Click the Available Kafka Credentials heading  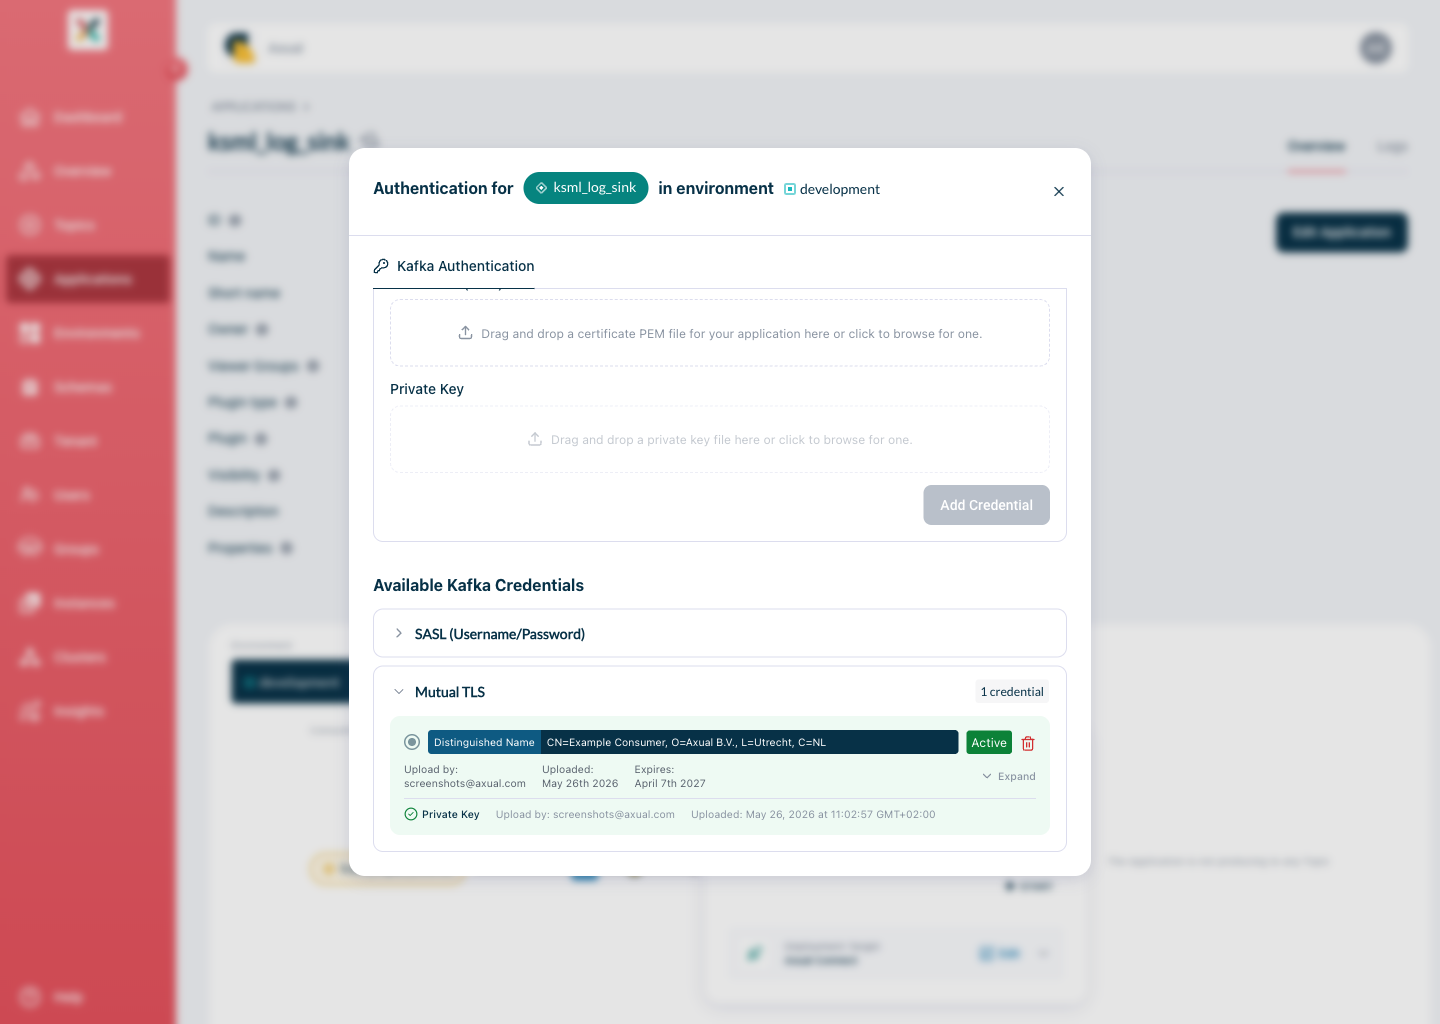pos(478,585)
